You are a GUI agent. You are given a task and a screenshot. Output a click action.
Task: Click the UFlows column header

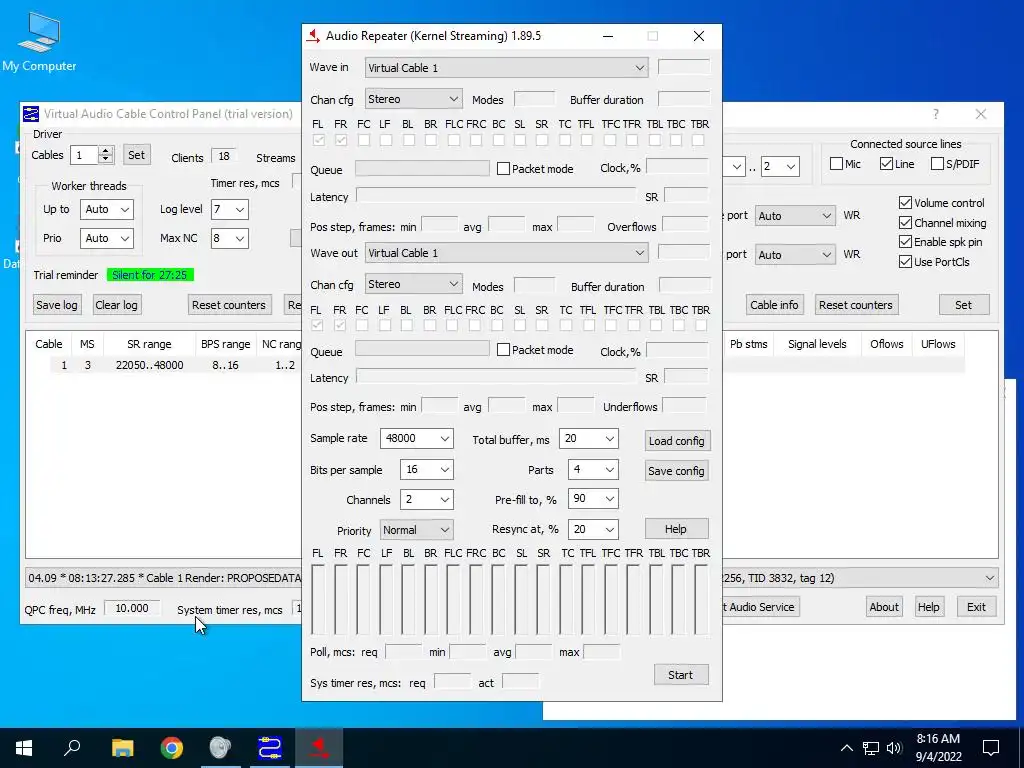(938, 344)
